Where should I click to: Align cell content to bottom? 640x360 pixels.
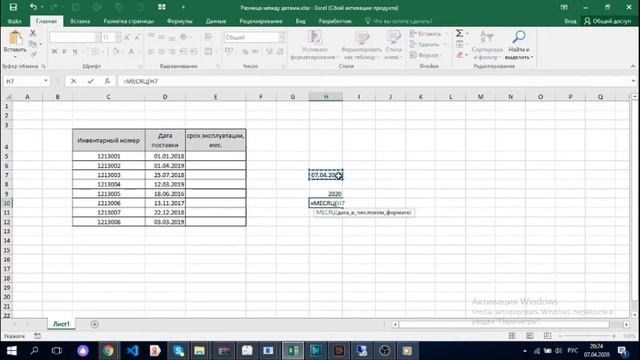pos(172,37)
